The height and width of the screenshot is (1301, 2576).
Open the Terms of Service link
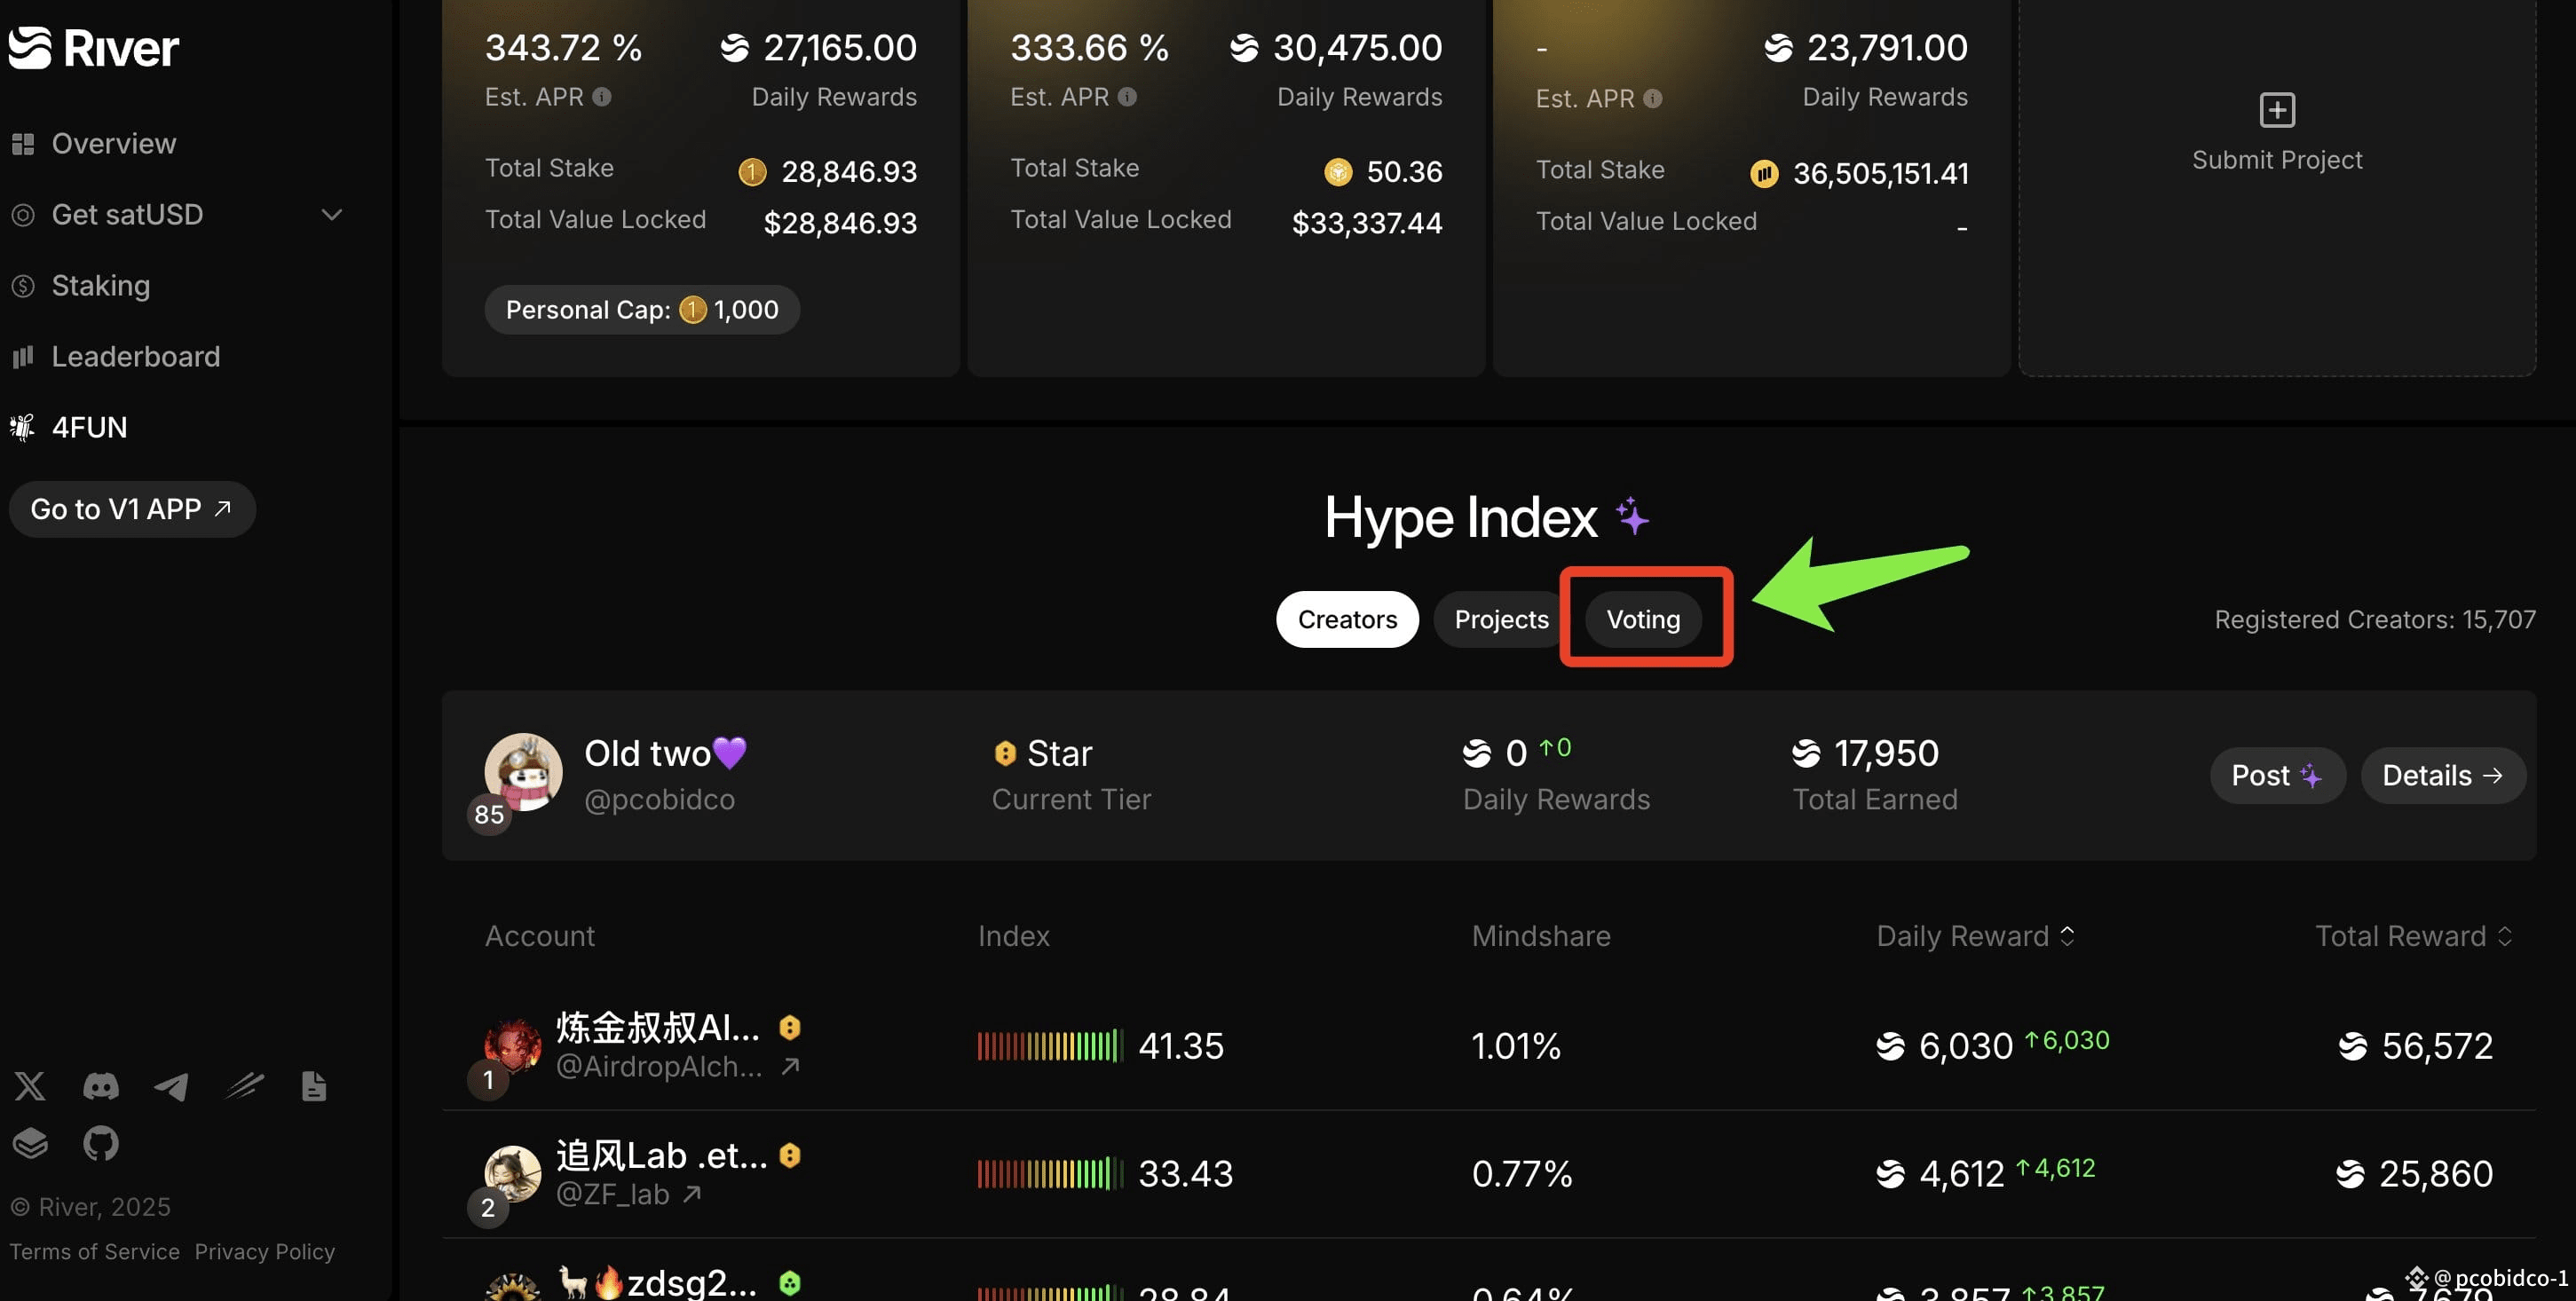pos(95,1252)
